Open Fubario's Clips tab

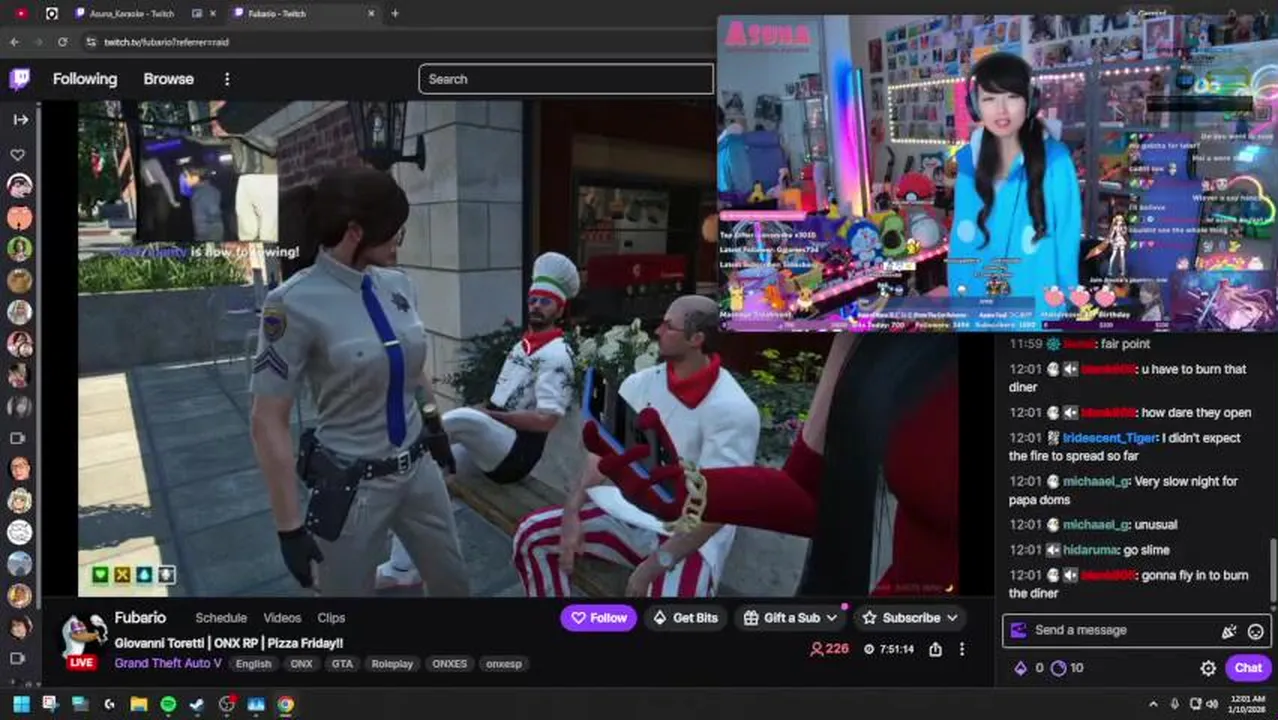[331, 618]
